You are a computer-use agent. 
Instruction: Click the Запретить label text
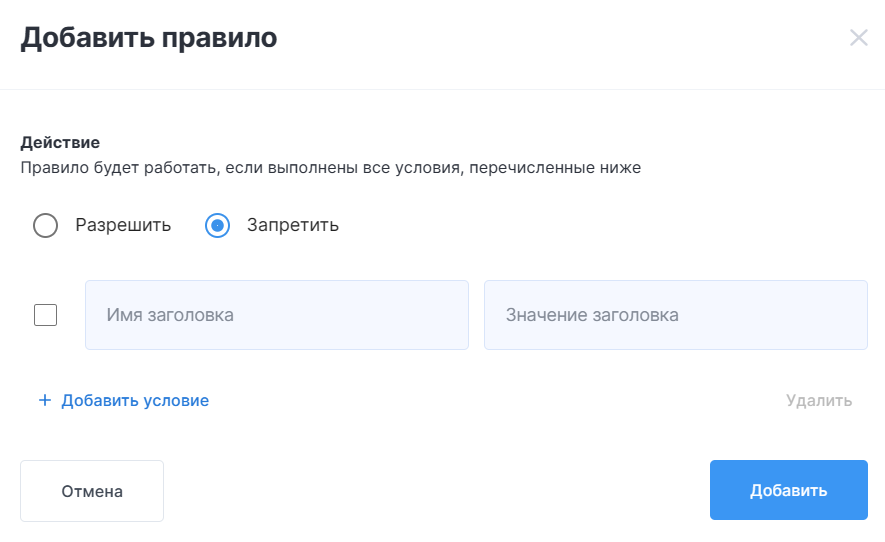[x=293, y=225]
